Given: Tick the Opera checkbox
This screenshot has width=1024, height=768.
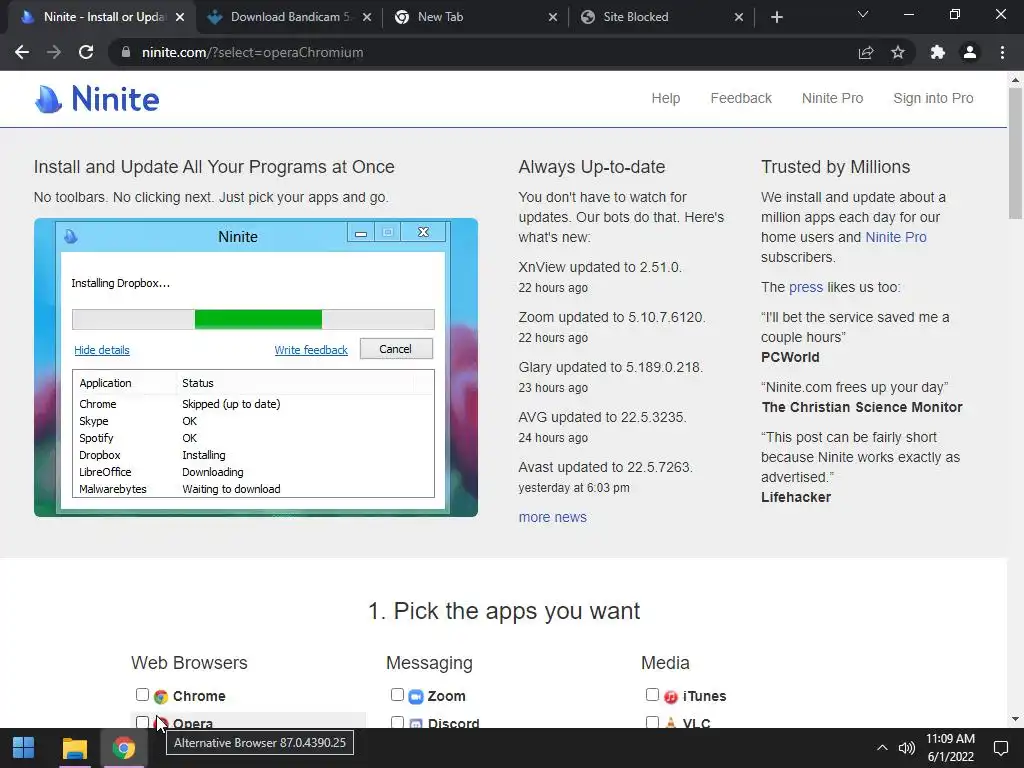Looking at the screenshot, I should [142, 722].
